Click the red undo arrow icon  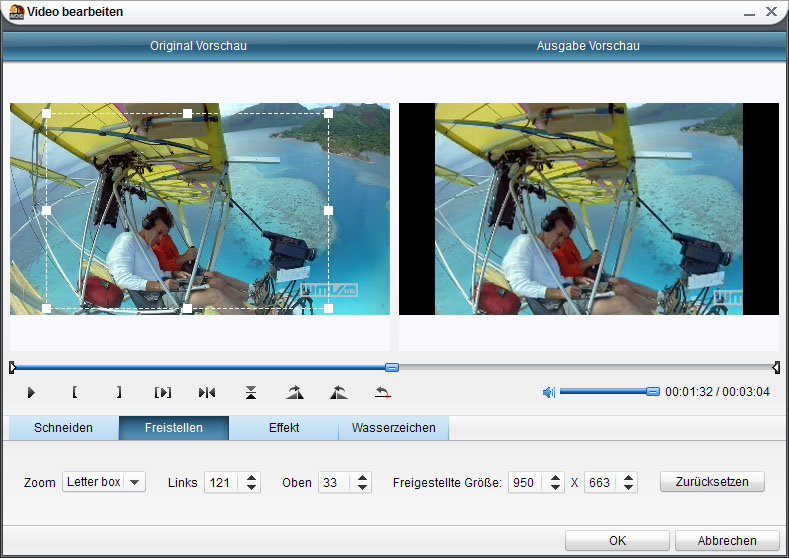tap(382, 393)
